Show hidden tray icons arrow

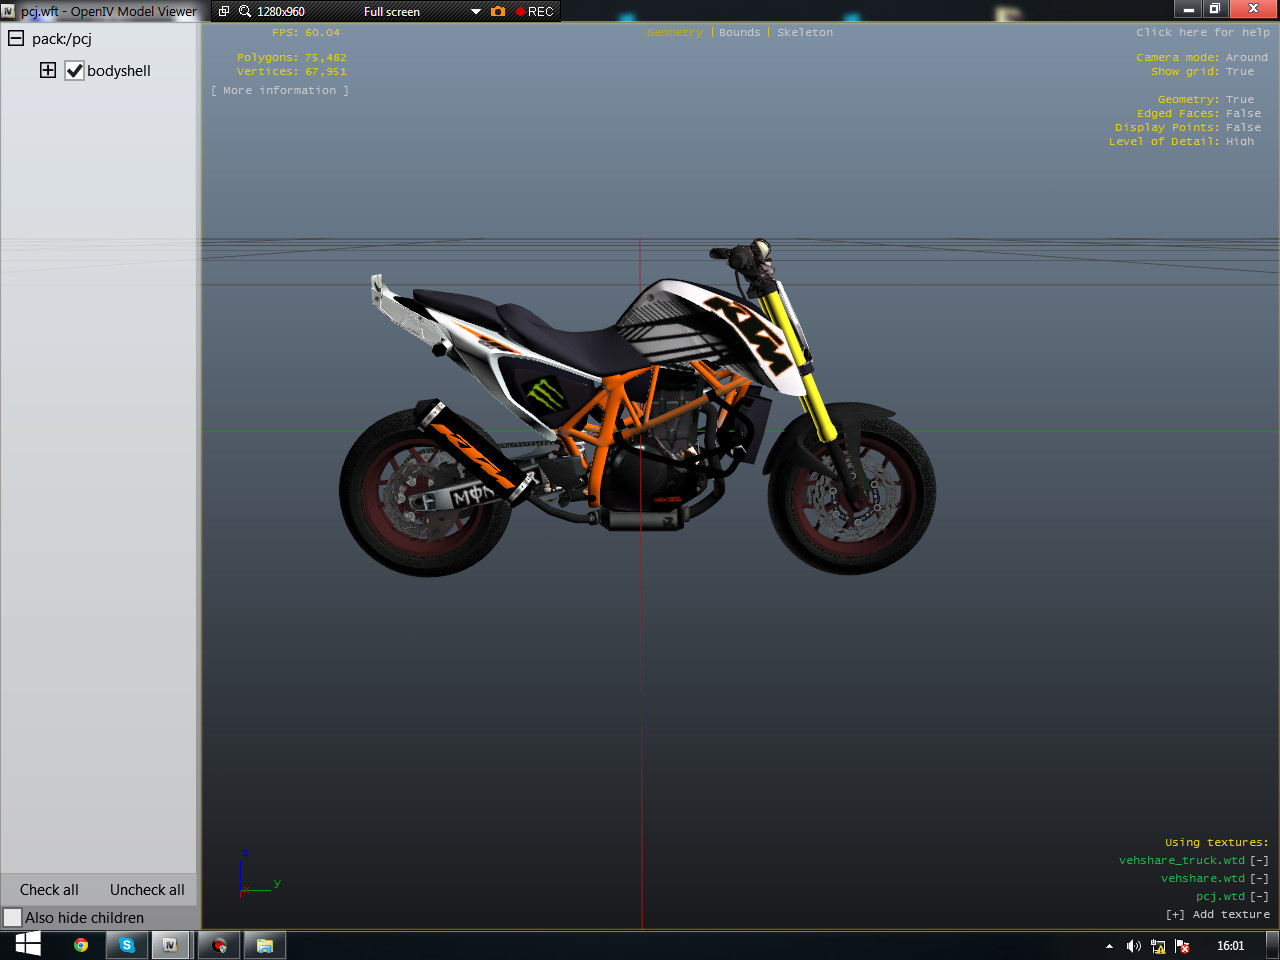tap(1109, 946)
